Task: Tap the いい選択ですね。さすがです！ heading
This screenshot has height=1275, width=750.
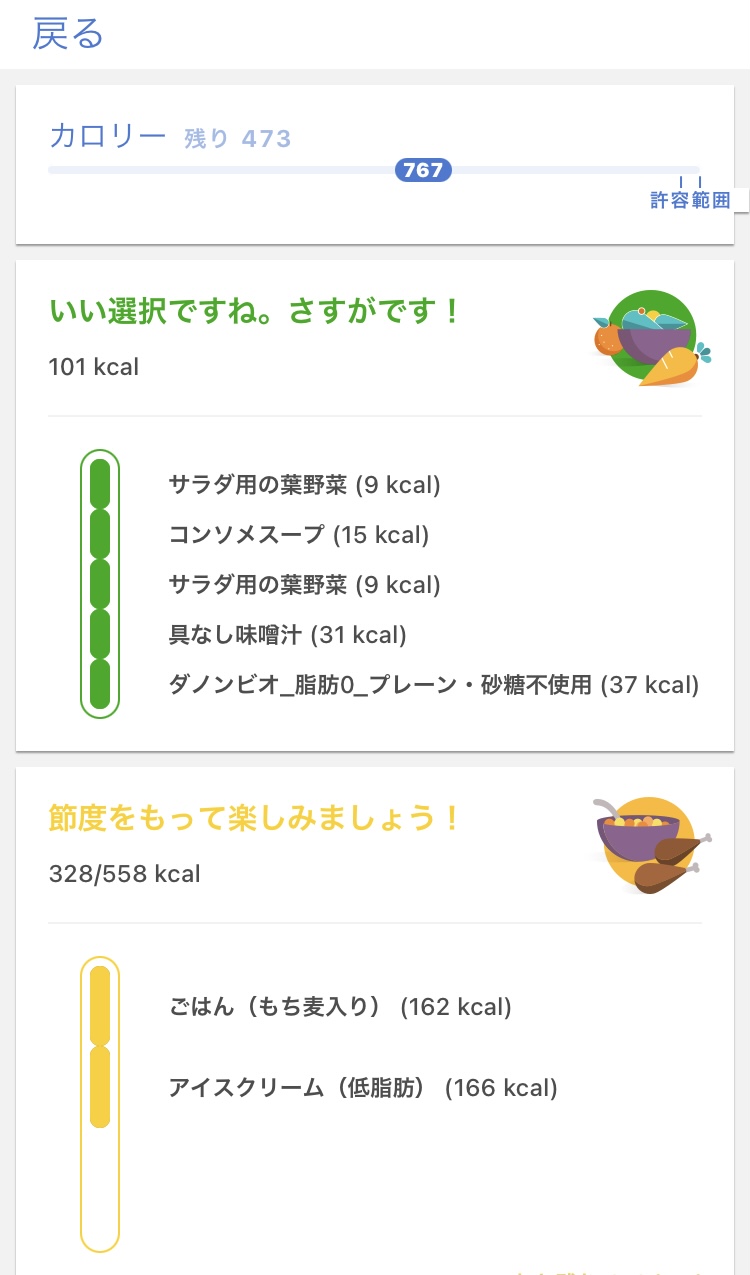Action: [256, 311]
